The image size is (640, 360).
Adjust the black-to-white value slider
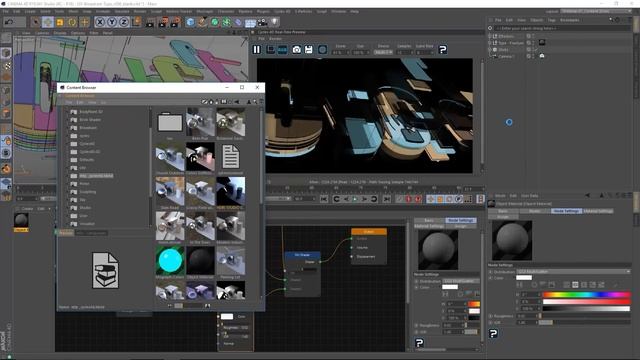coord(586,309)
